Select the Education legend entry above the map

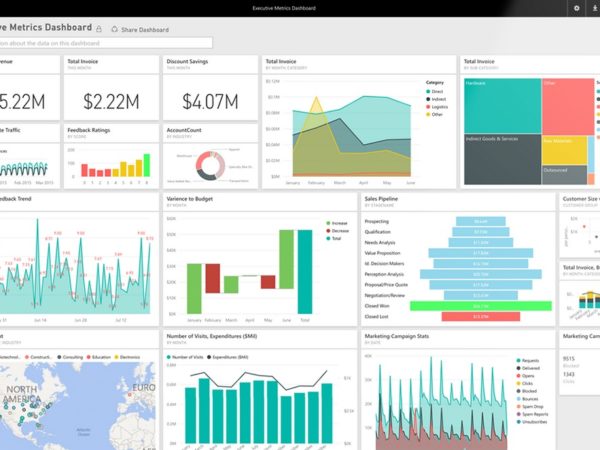point(99,357)
